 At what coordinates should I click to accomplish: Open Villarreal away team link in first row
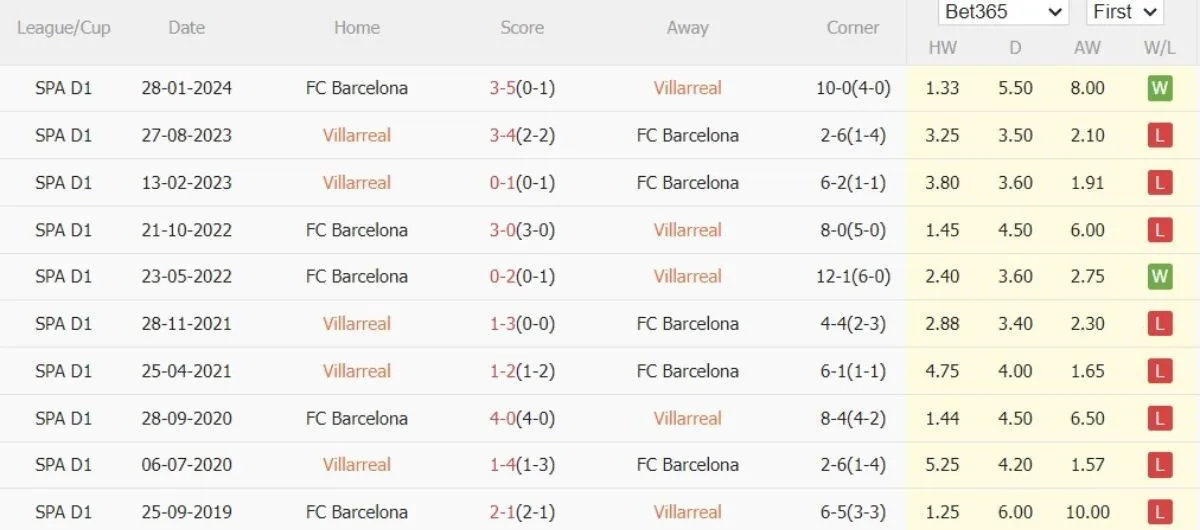687,88
